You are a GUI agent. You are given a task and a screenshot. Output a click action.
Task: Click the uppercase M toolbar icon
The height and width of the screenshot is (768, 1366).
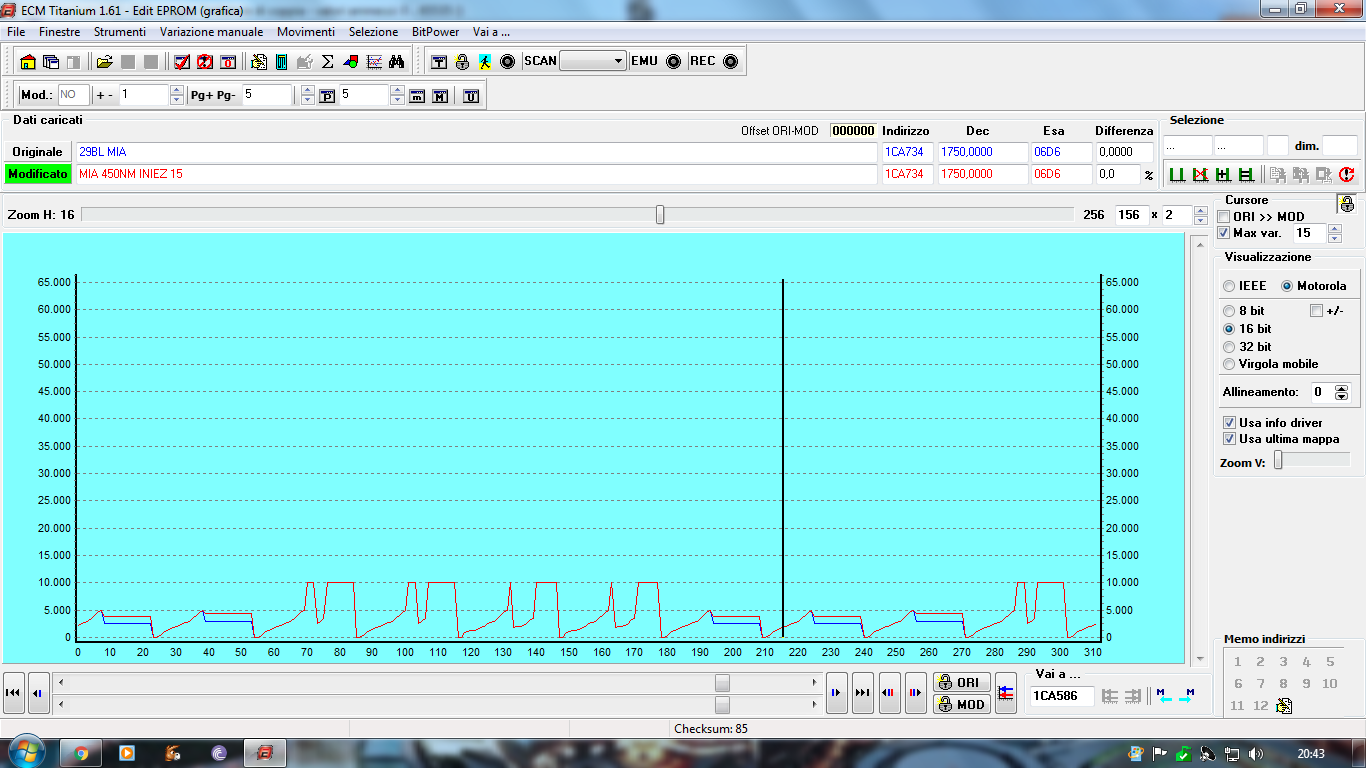(440, 96)
